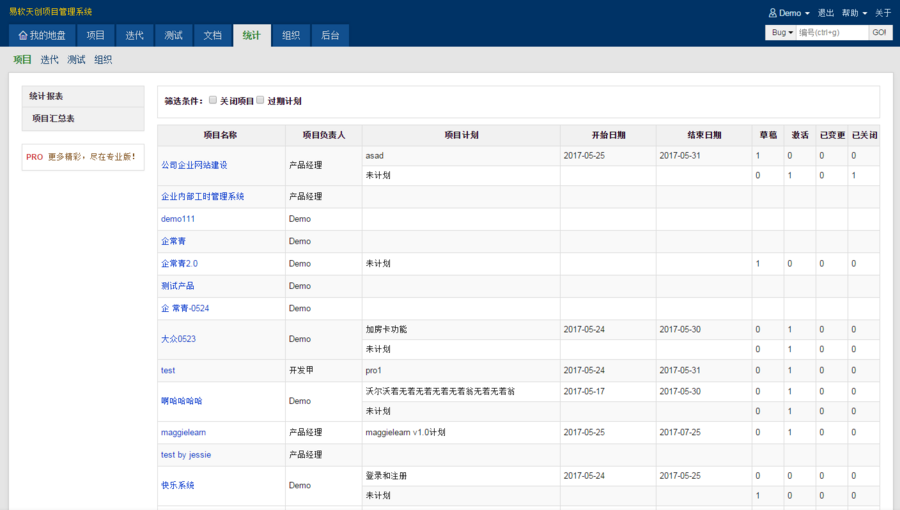The height and width of the screenshot is (510, 900).
Task: Click the 退出 logout link
Action: [826, 13]
